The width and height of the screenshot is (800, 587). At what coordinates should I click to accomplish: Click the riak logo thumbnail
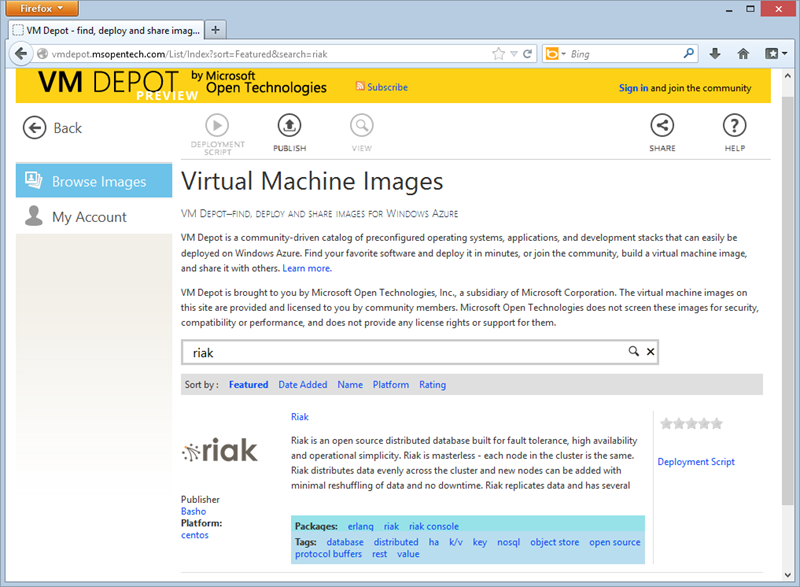click(220, 450)
